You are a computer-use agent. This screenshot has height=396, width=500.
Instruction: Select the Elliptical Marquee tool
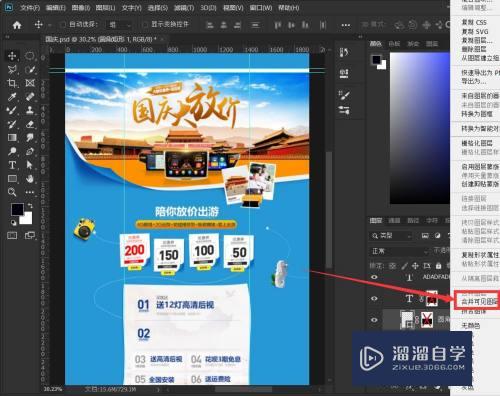(30, 56)
